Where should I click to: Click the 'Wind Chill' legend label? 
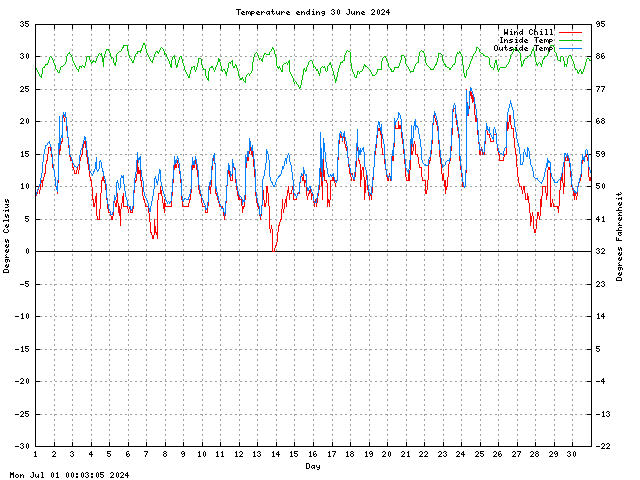(x=529, y=32)
